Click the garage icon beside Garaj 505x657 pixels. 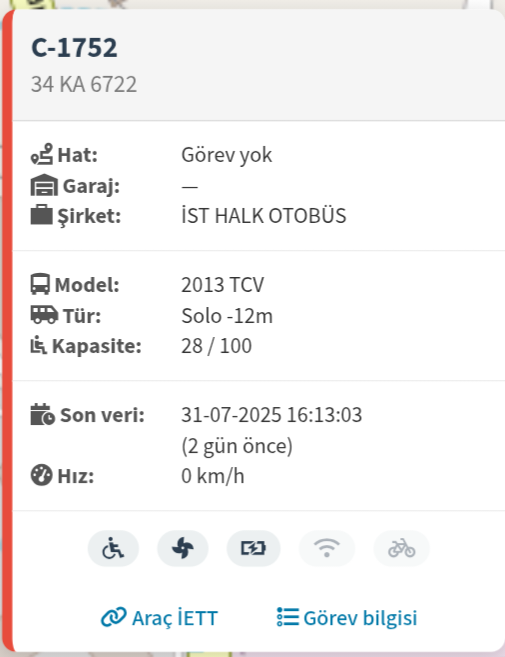pos(44,185)
